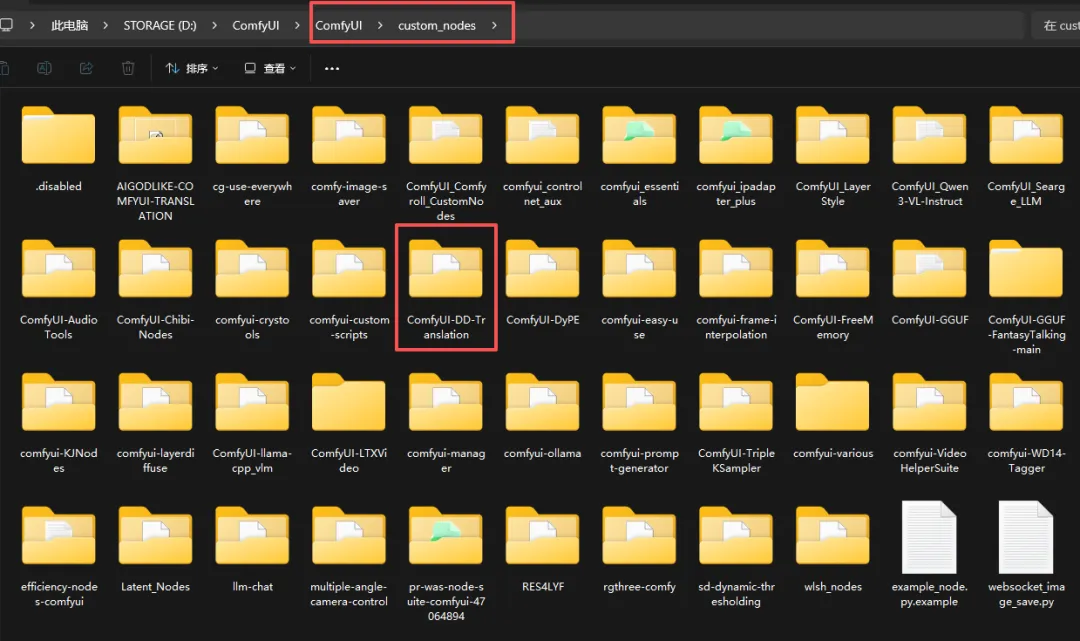Select the comfyui-crystools folder
The width and height of the screenshot is (1080, 641).
[x=252, y=269]
